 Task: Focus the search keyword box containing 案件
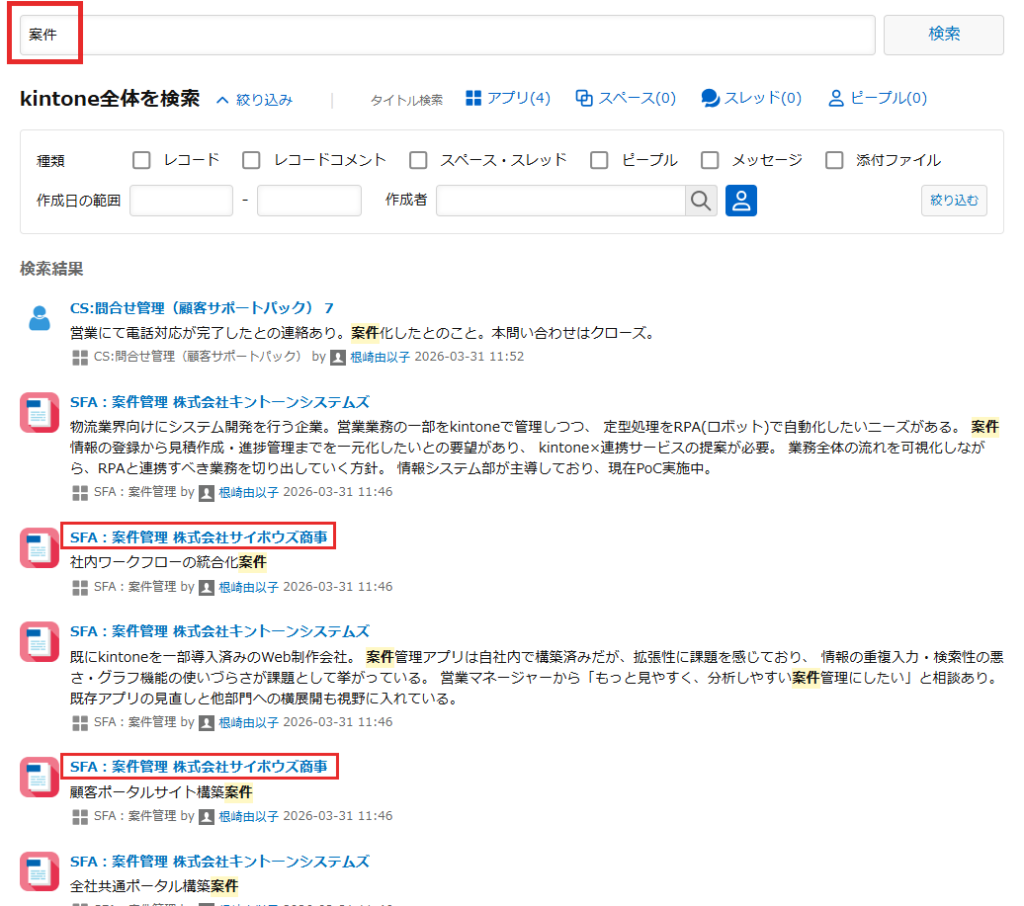pyautogui.click(x=447, y=35)
